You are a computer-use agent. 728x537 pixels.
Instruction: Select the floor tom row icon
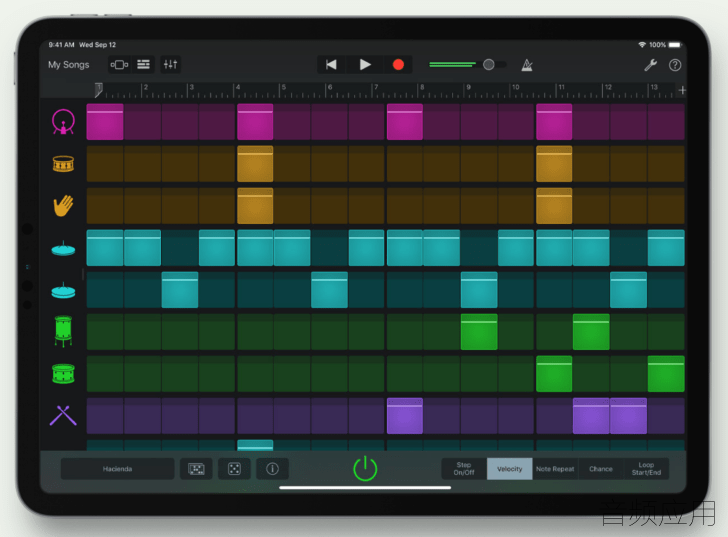point(63,331)
